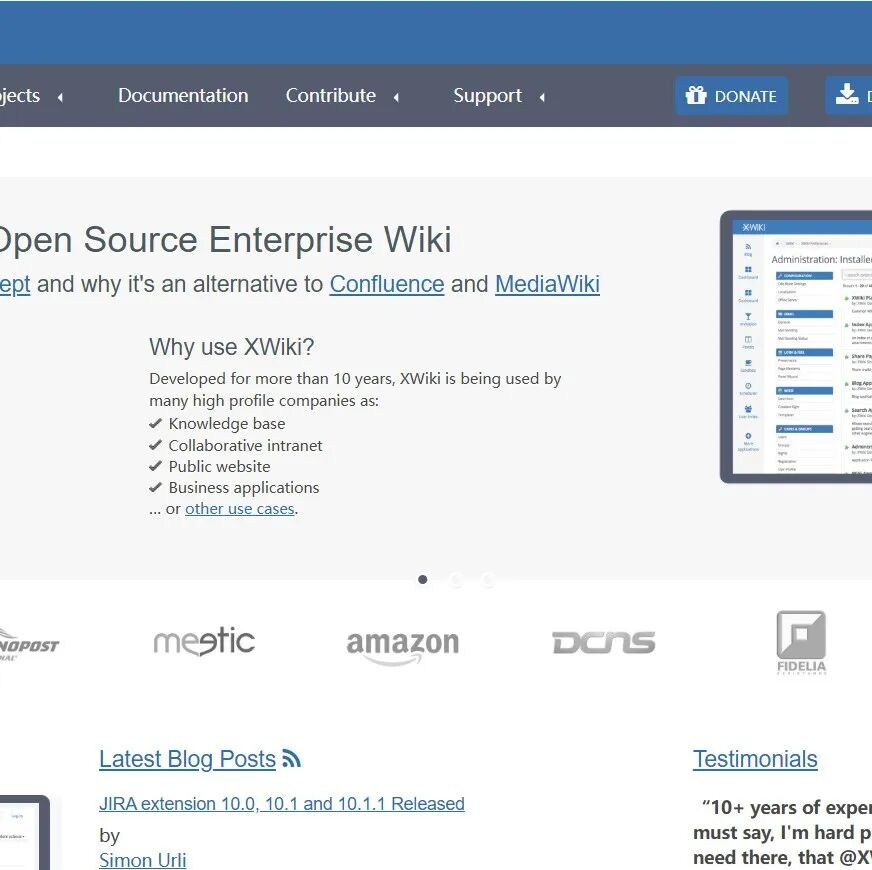Select the third carousel slide dot
The height and width of the screenshot is (870, 872).
(x=488, y=580)
